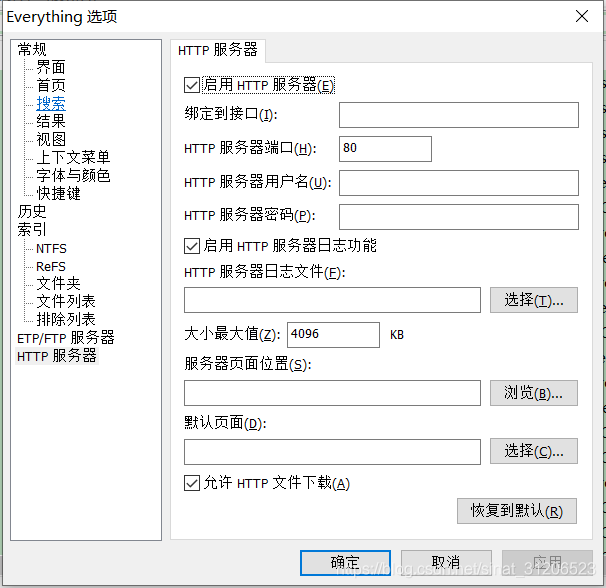606x588 pixels.
Task: Select HTTP 服务器 in the options tree
Action: click(56, 356)
